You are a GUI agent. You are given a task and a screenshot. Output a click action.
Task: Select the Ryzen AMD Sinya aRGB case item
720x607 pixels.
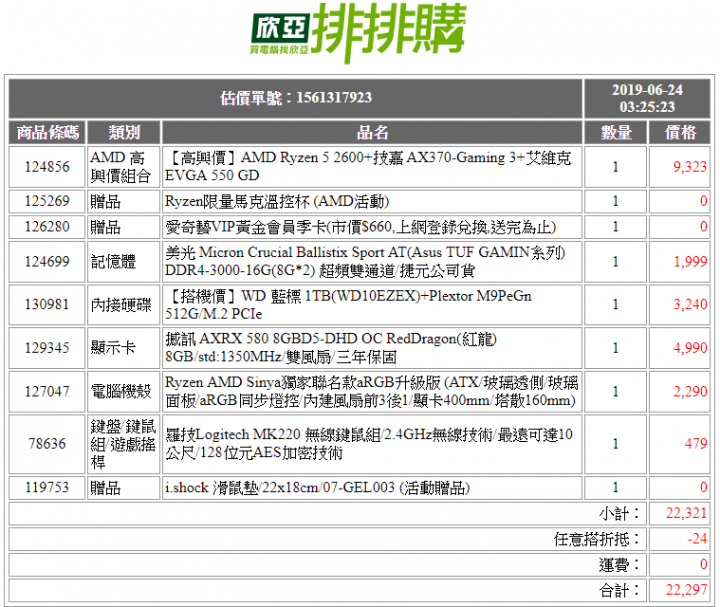tap(372, 391)
